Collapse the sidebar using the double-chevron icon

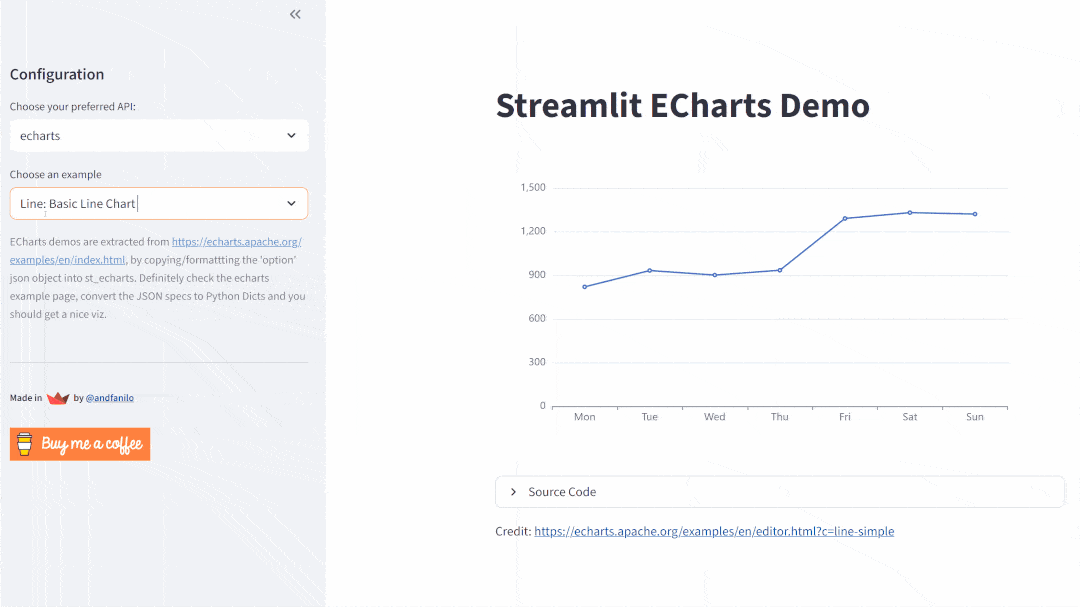(294, 14)
